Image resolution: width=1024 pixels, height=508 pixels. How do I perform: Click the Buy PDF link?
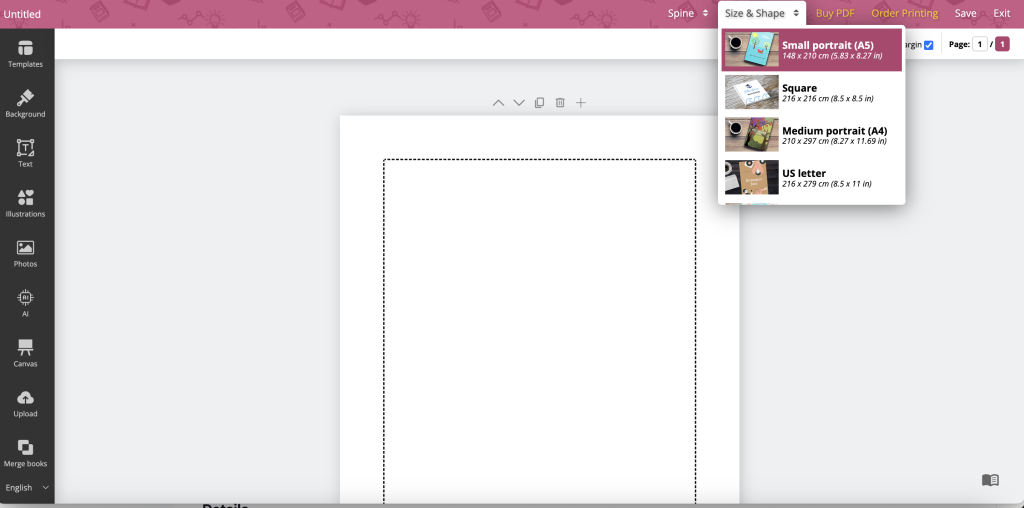coord(835,13)
